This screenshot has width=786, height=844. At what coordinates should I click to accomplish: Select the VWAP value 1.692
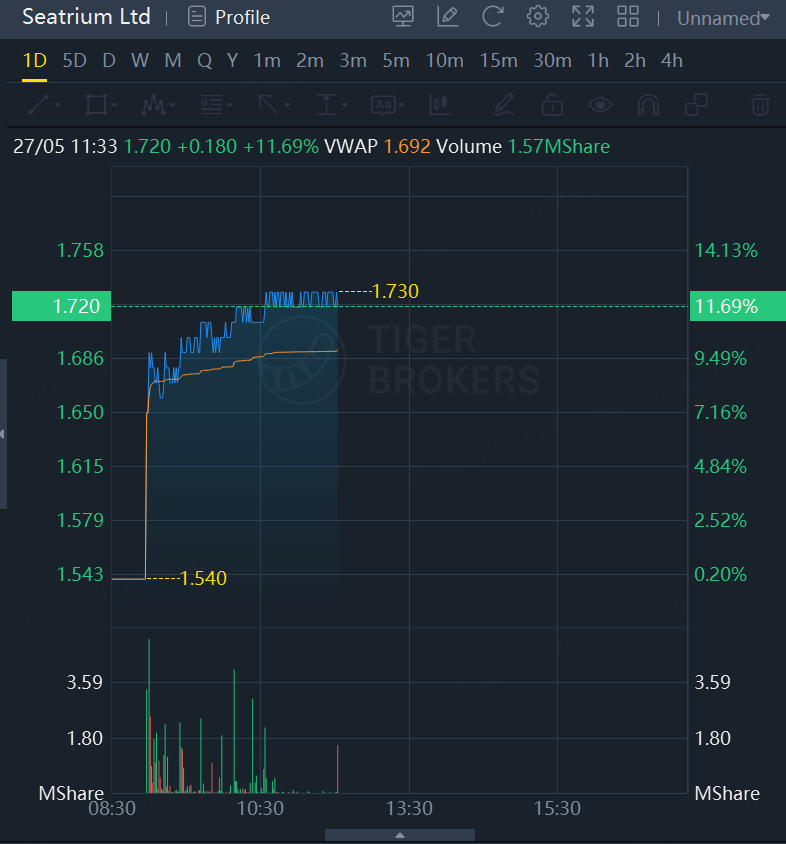tap(407, 146)
